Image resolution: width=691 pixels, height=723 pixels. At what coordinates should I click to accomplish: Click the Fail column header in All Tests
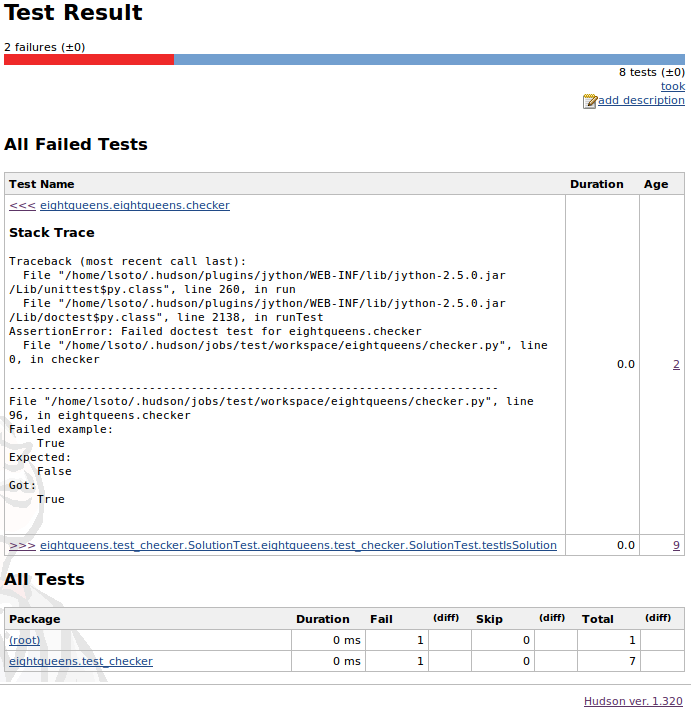[x=381, y=619]
